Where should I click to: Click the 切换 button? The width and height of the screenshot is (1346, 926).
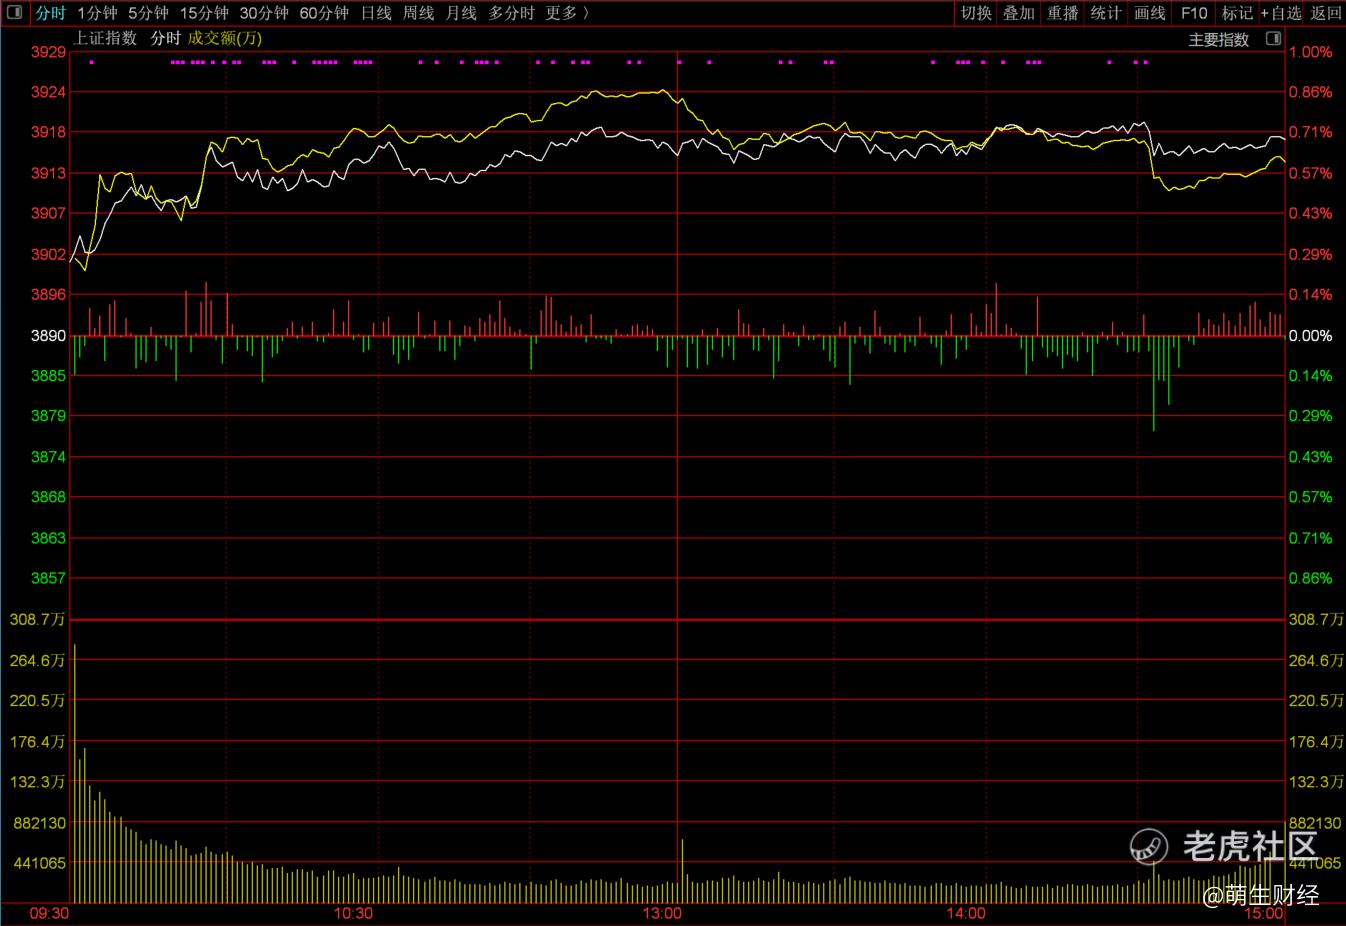(976, 13)
